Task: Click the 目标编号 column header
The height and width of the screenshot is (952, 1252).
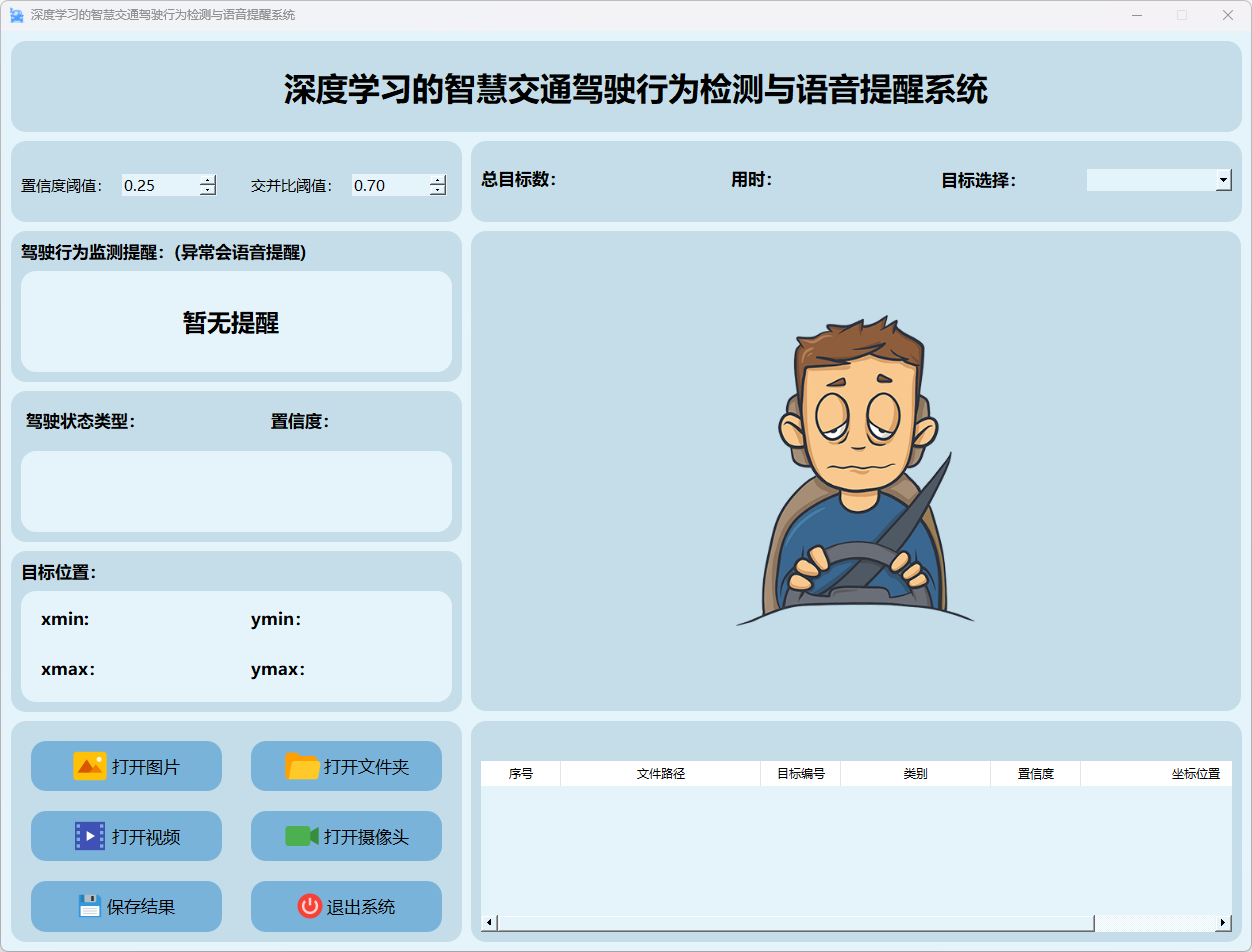Action: click(x=801, y=774)
